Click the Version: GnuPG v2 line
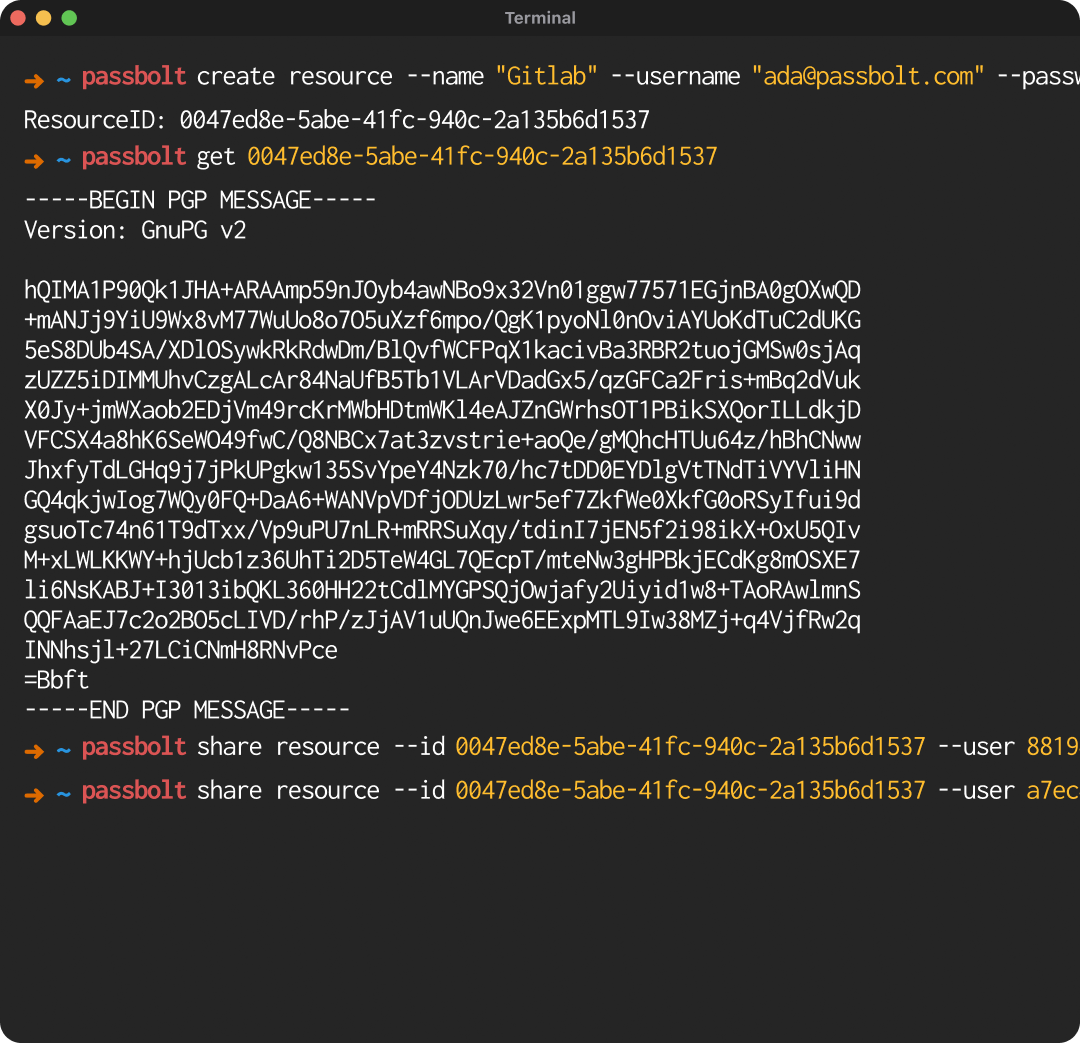Screen dimensions: 1080x1043 point(135,230)
